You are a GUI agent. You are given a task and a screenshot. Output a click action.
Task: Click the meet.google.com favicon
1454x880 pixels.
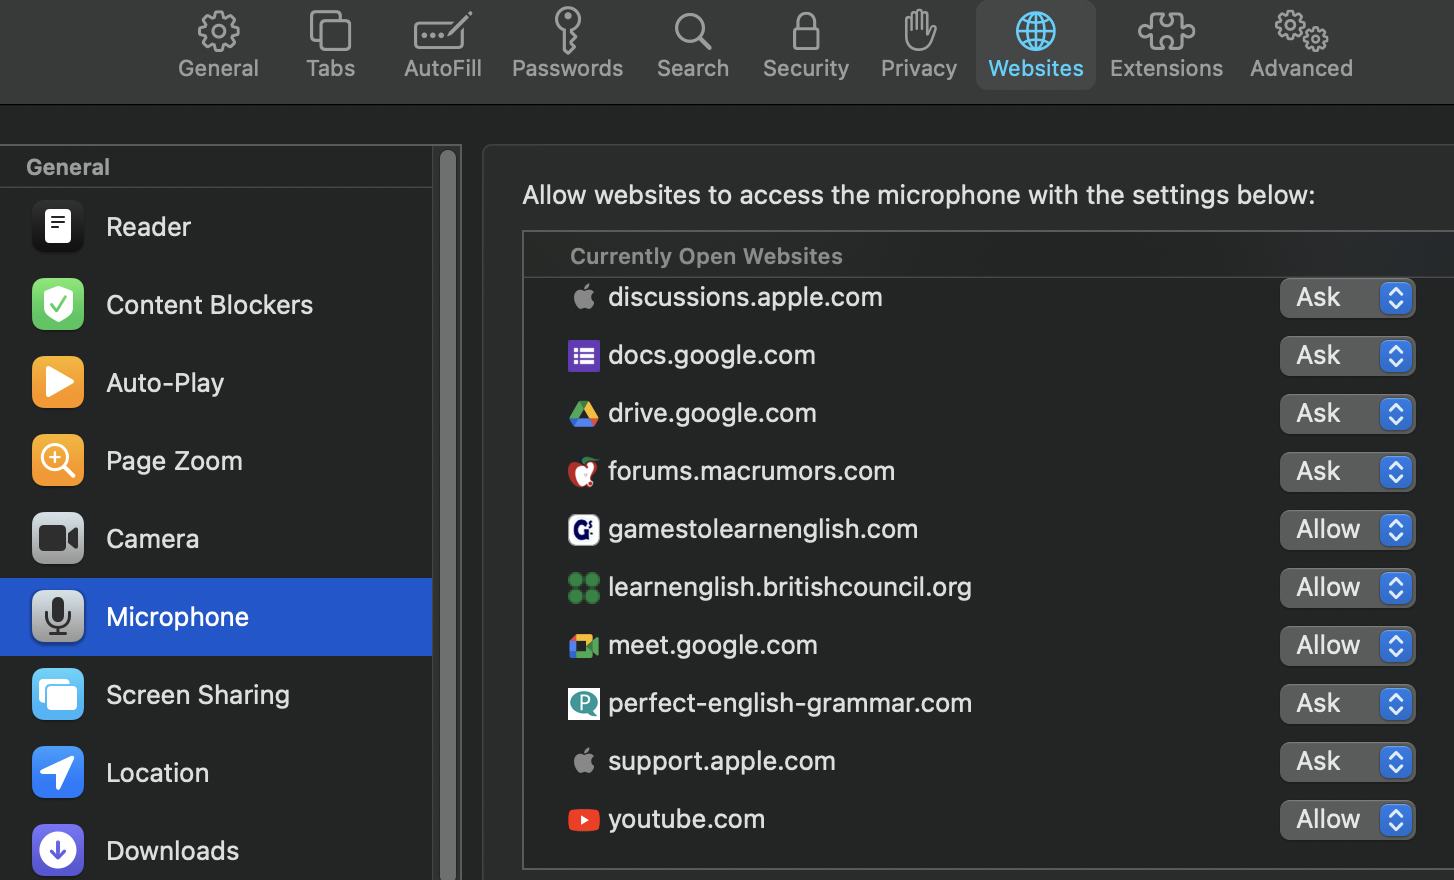coord(584,646)
